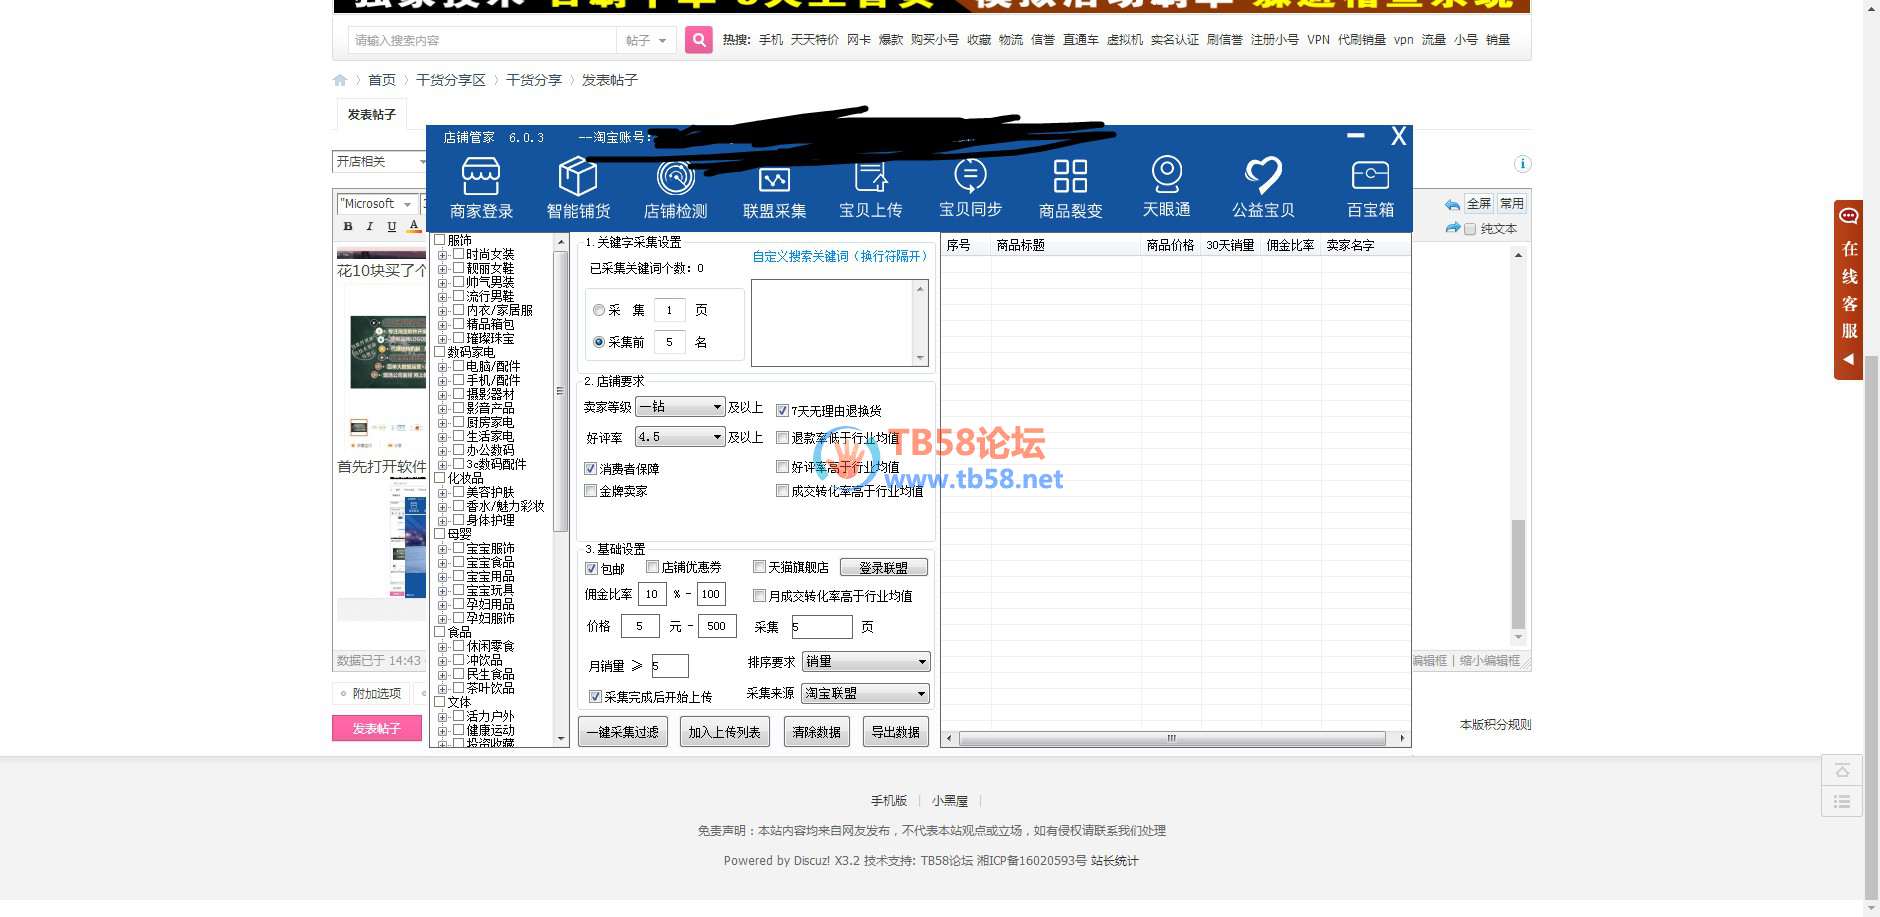
Task: Expand the 电脑/配件 tree node
Action: tap(442, 367)
